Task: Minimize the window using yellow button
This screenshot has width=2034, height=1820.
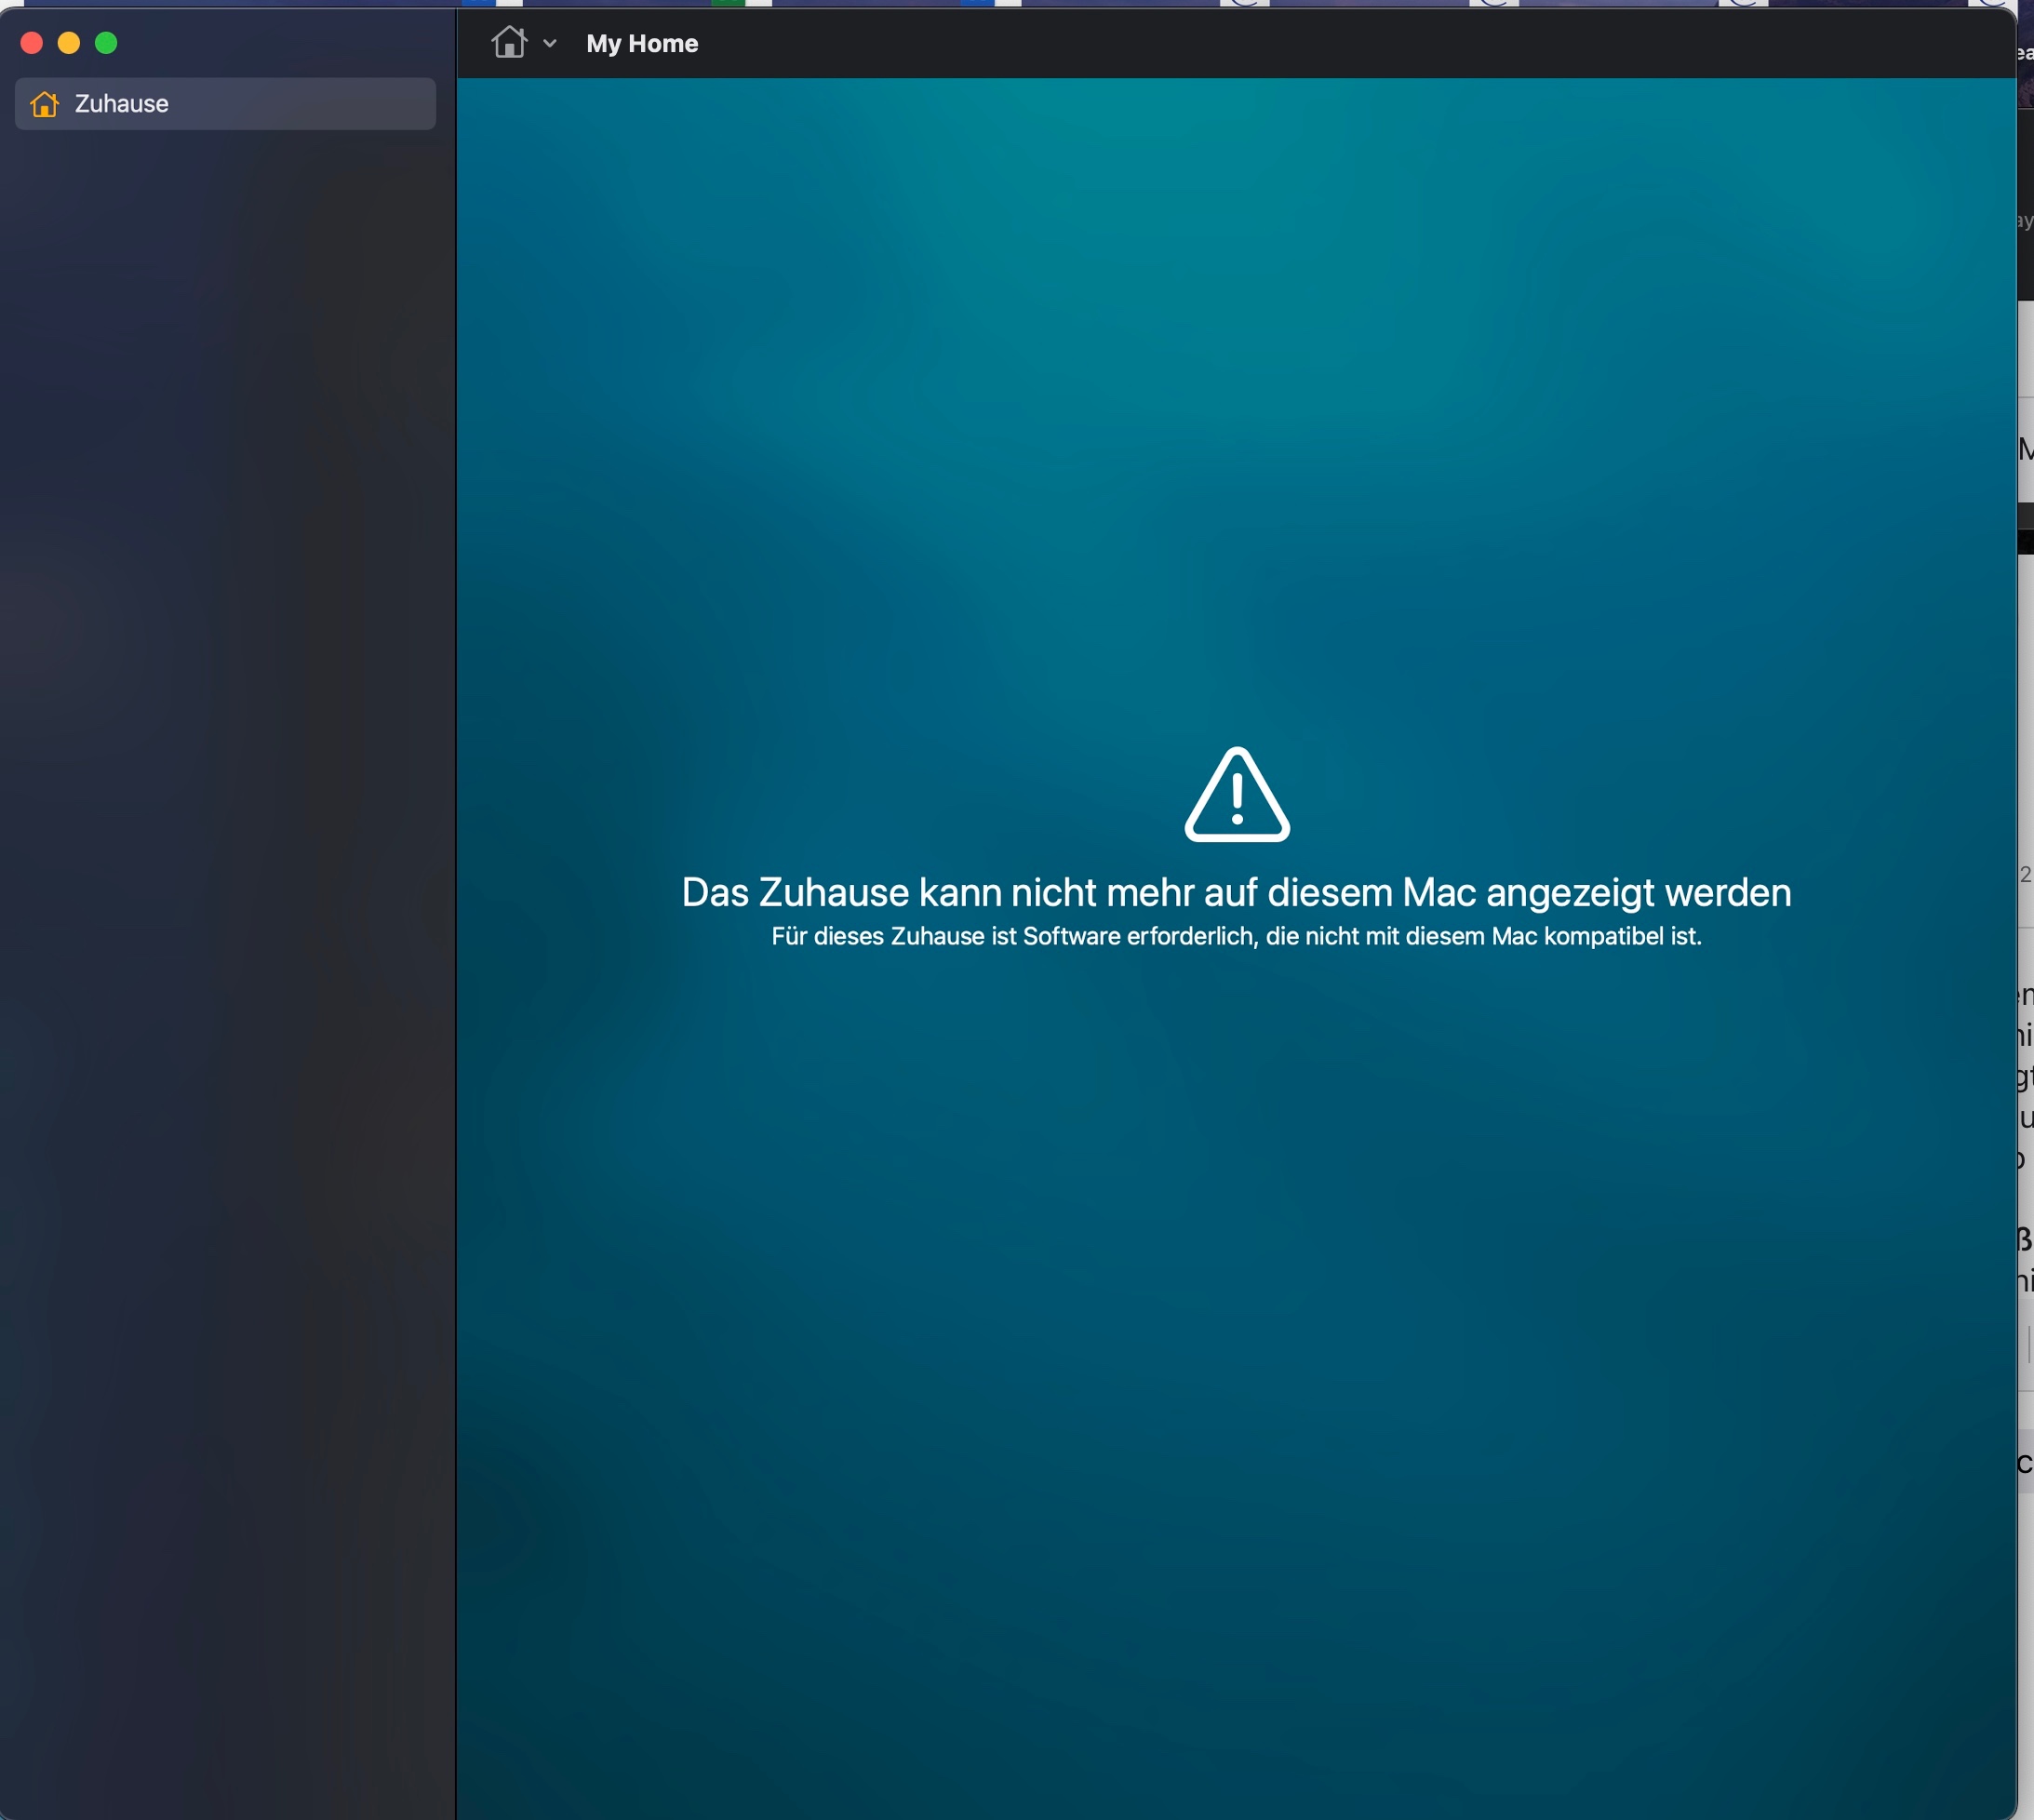Action: click(69, 43)
